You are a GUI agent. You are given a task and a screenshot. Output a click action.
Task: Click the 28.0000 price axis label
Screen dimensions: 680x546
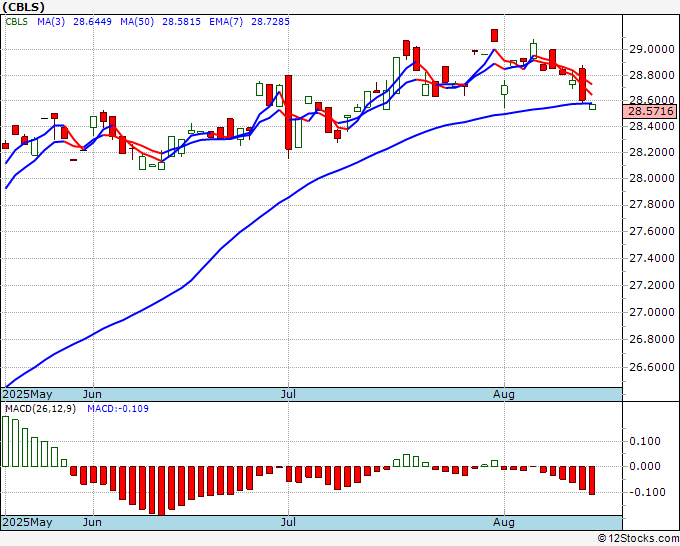[651, 178]
